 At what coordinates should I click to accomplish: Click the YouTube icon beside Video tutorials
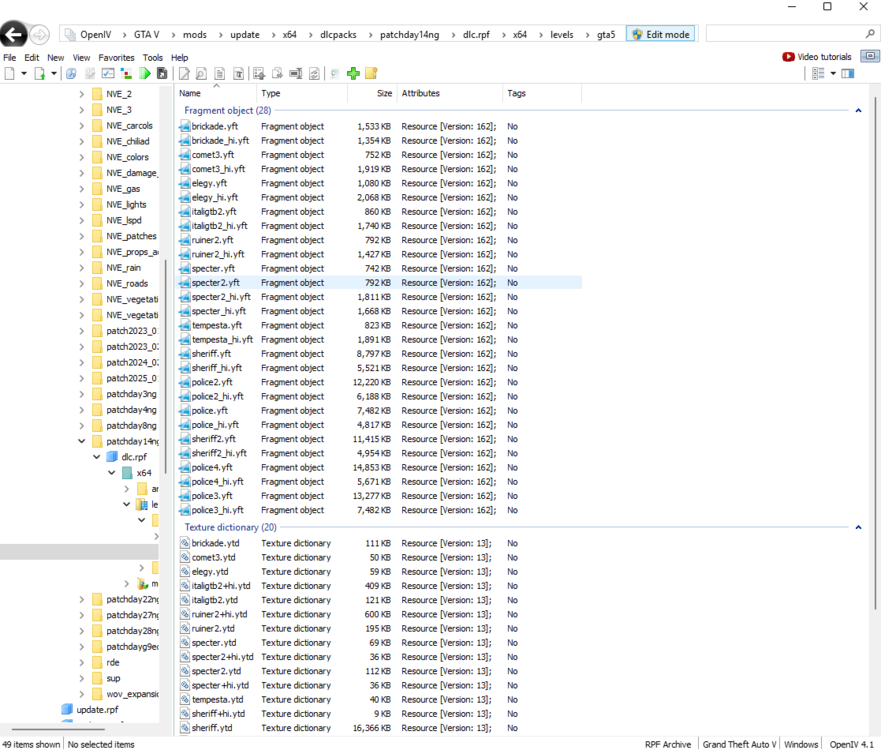(x=788, y=58)
